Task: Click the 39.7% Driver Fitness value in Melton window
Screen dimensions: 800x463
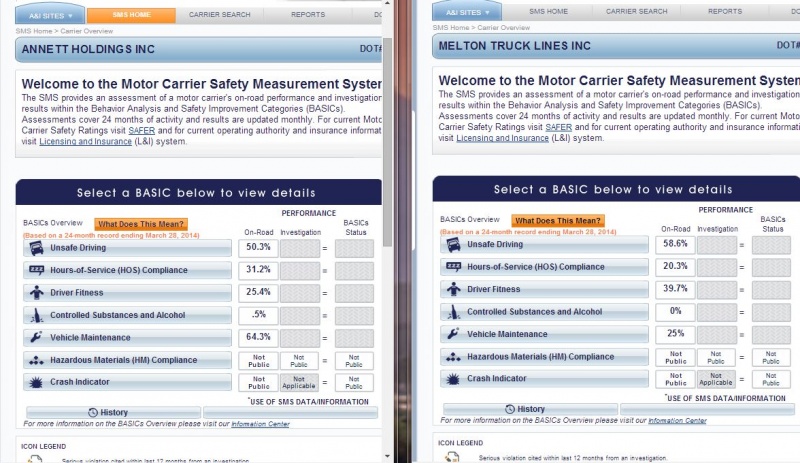Action: coord(675,289)
